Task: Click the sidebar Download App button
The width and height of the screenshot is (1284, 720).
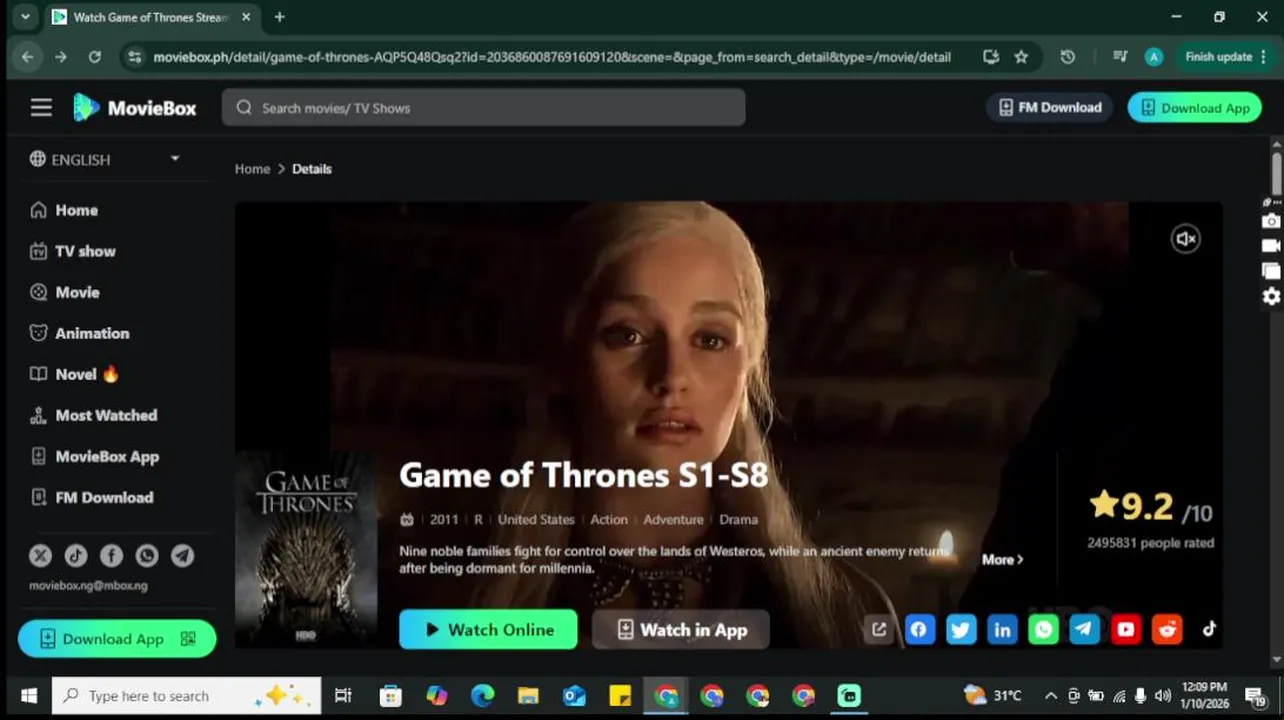Action: [x=117, y=639]
